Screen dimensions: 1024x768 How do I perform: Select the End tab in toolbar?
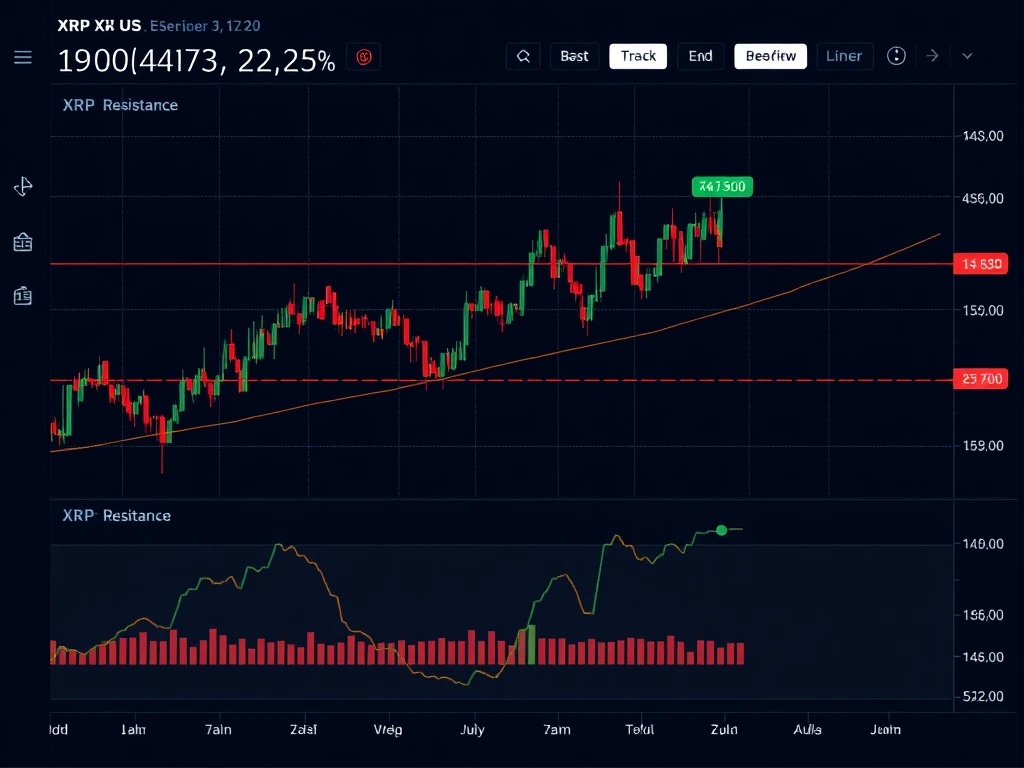(700, 56)
